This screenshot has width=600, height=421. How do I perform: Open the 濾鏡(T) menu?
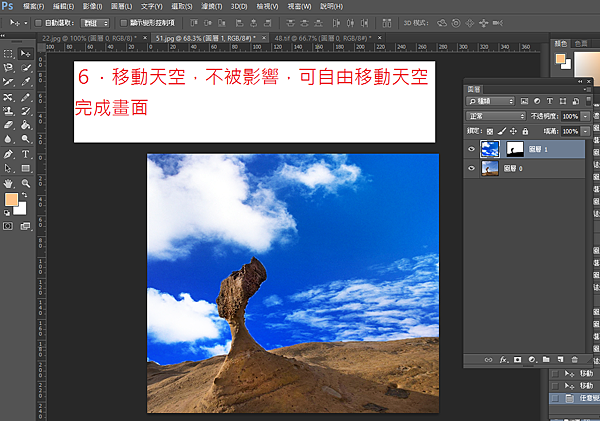coord(212,7)
